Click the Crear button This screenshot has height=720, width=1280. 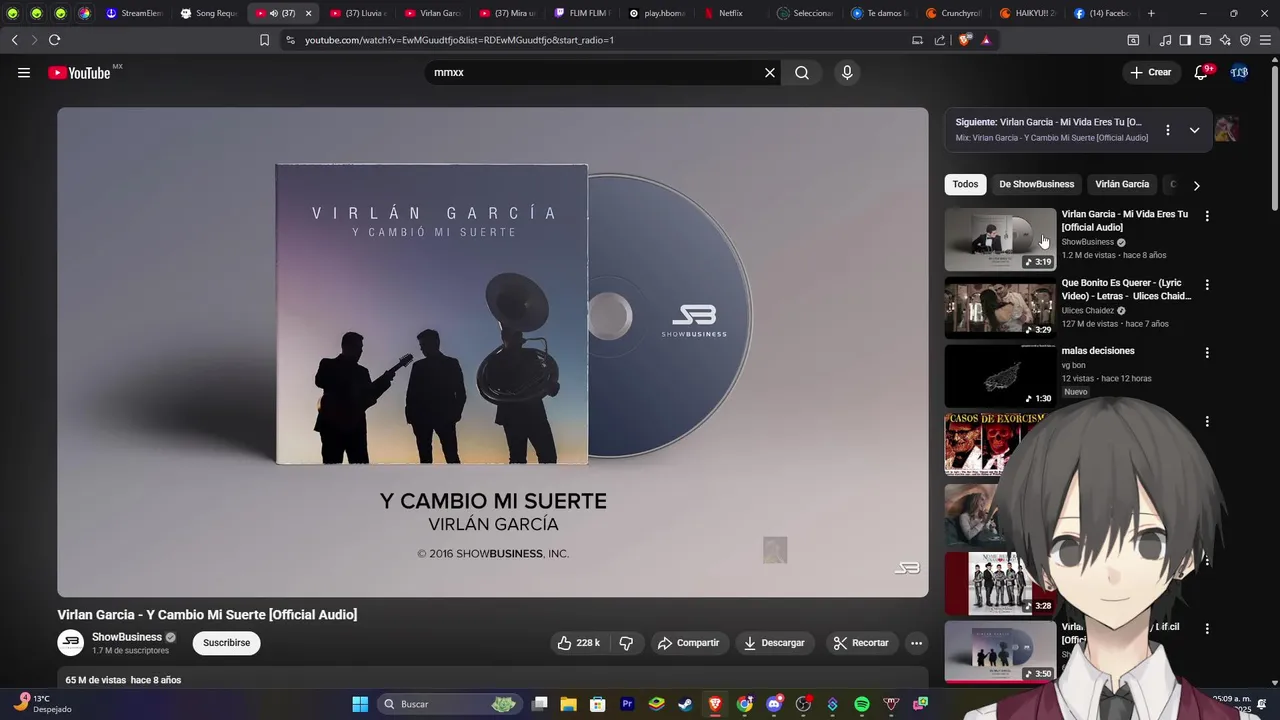point(1150,72)
